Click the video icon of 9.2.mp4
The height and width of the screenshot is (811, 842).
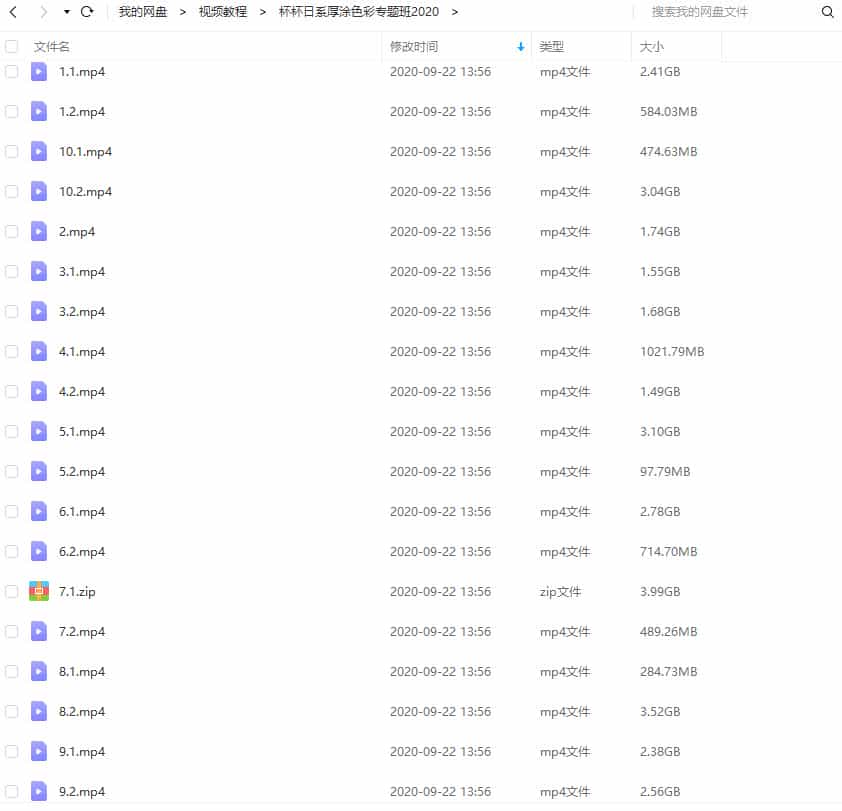[39, 792]
